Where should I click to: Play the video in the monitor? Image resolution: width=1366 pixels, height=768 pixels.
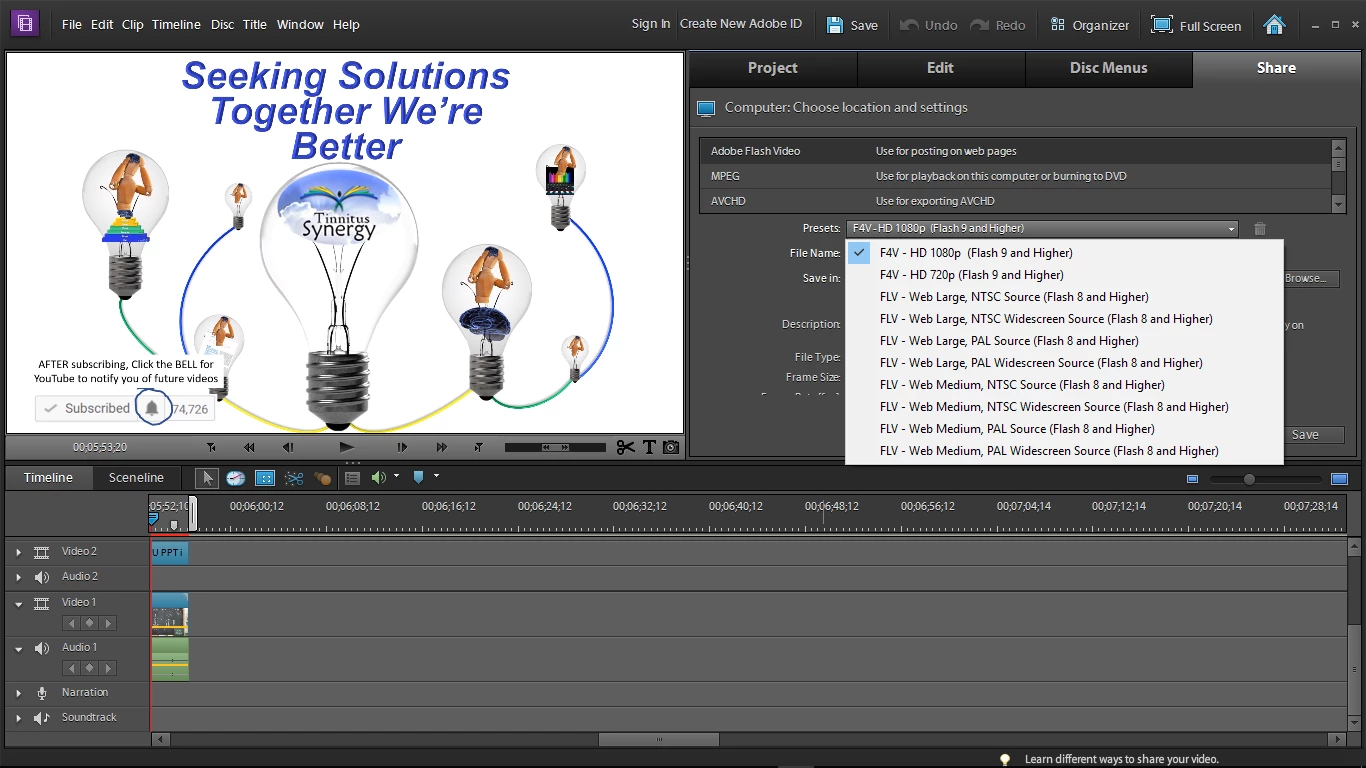(x=346, y=447)
